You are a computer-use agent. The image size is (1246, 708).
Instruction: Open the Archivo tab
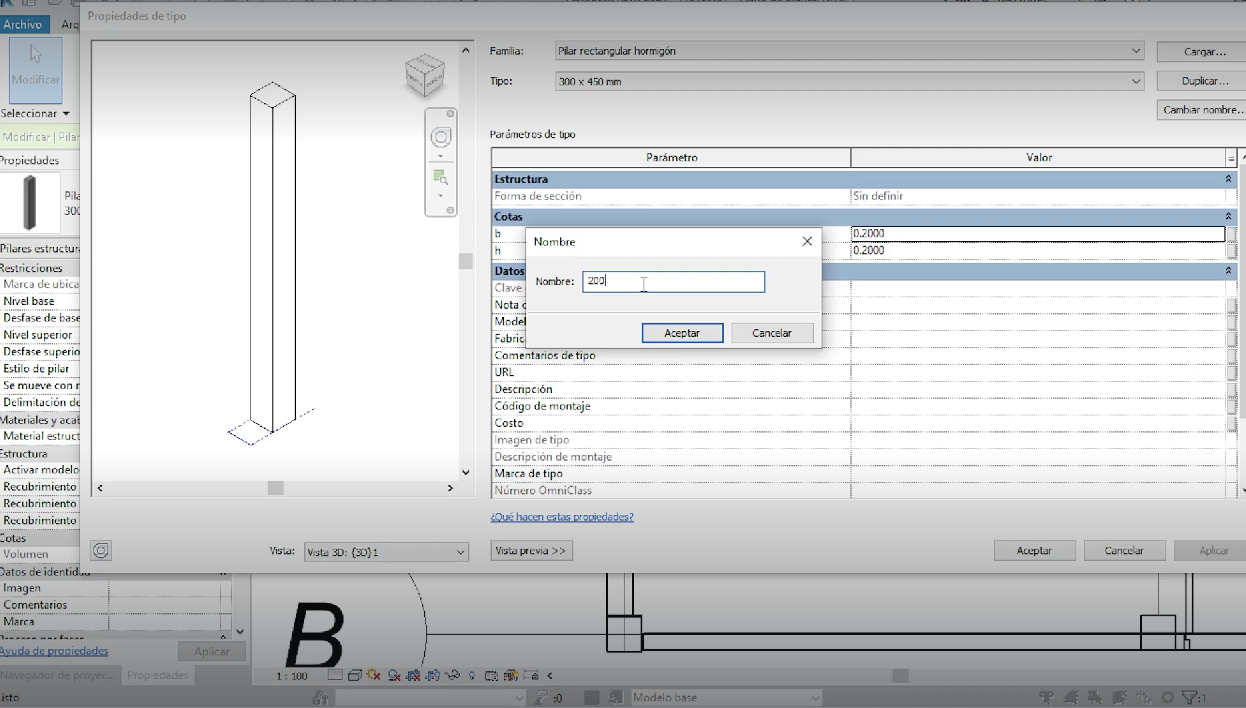tap(22, 24)
